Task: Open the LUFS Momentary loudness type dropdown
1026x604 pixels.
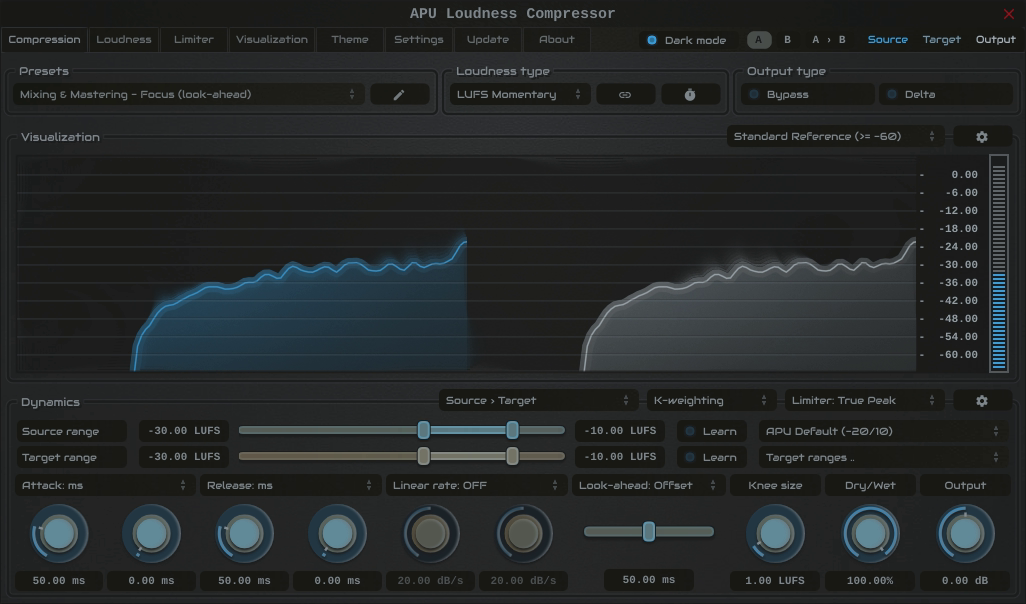Action: [x=520, y=95]
